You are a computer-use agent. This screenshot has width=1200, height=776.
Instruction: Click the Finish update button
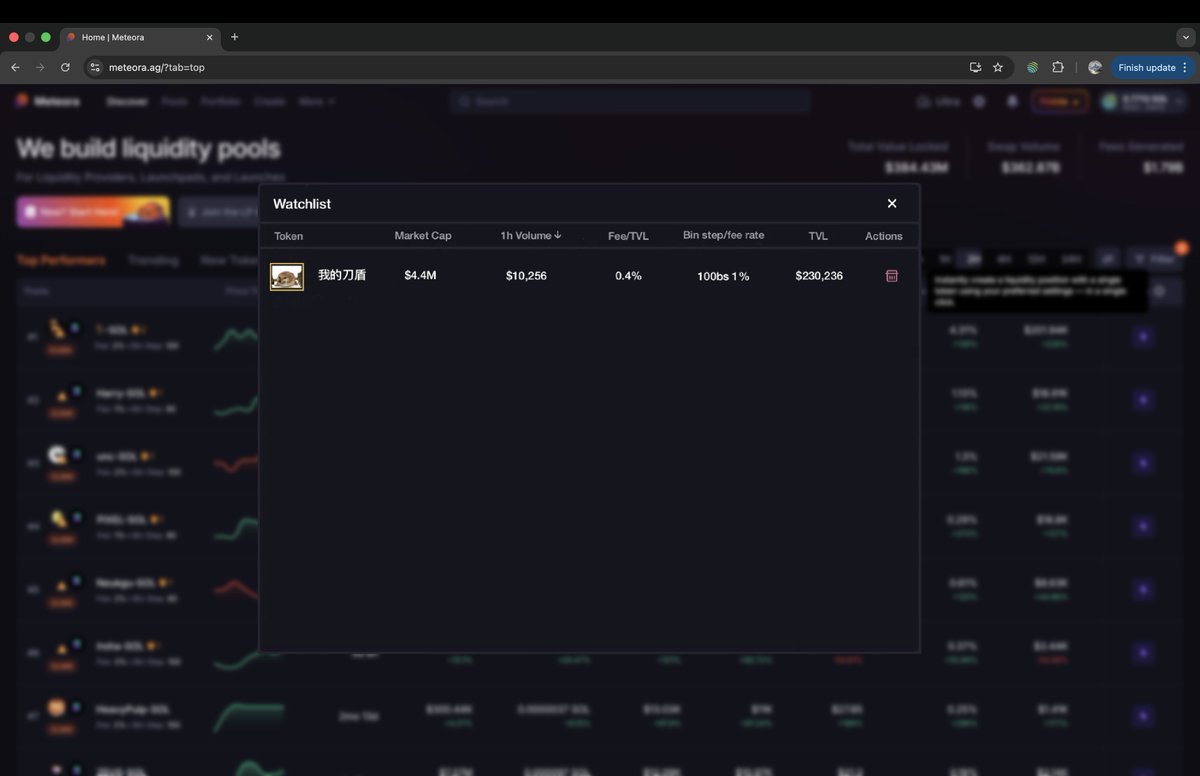(1153, 67)
